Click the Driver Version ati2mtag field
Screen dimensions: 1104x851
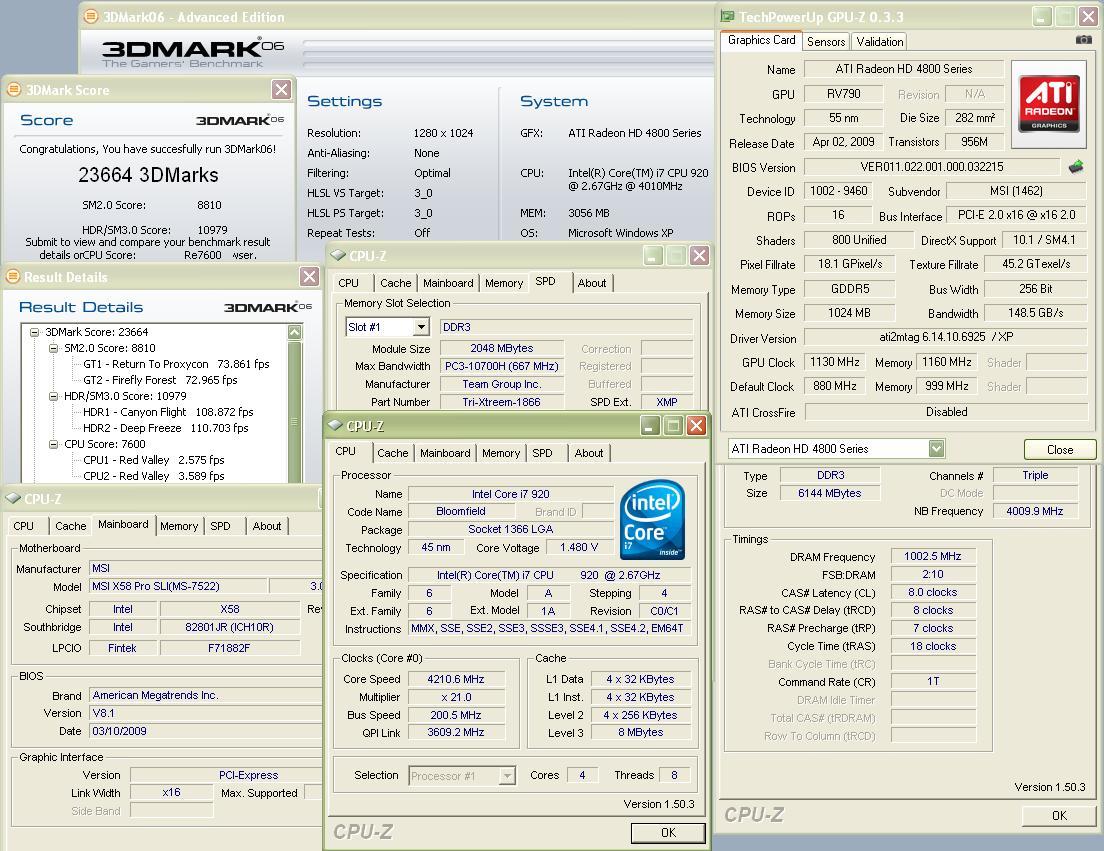tap(946, 337)
